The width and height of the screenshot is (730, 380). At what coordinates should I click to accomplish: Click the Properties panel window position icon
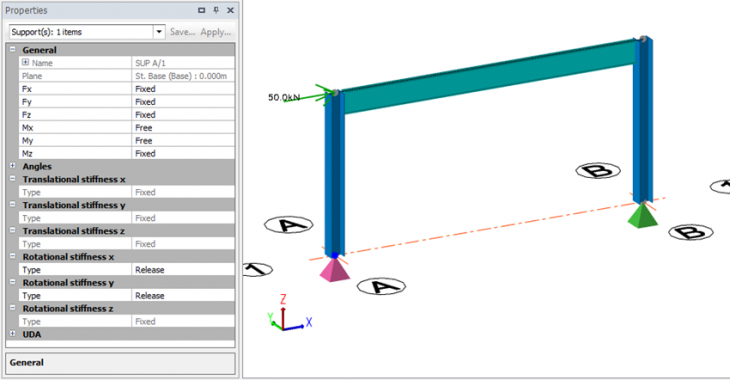point(202,10)
